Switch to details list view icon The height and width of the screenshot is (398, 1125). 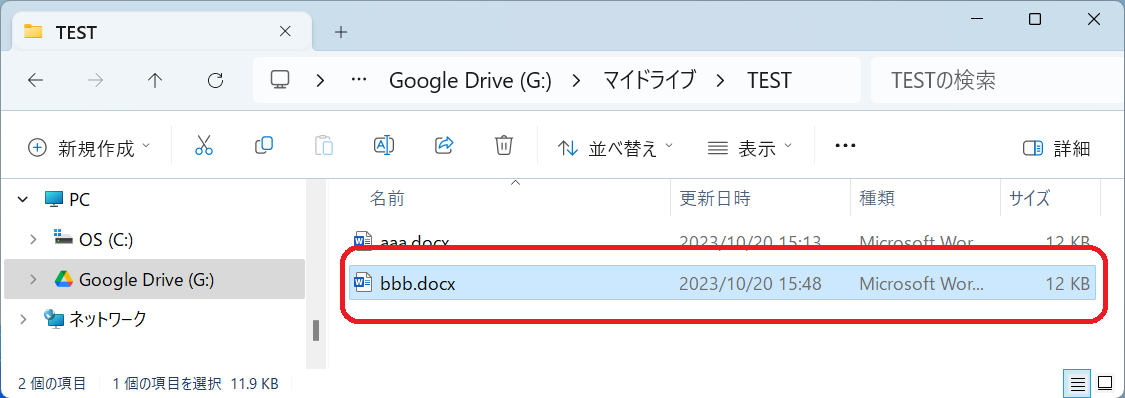point(1078,384)
